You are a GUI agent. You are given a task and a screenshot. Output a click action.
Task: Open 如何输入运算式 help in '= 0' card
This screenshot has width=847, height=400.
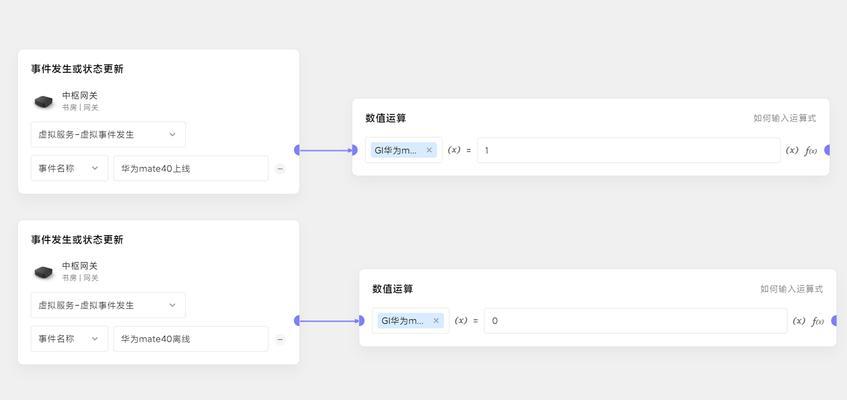coord(791,289)
